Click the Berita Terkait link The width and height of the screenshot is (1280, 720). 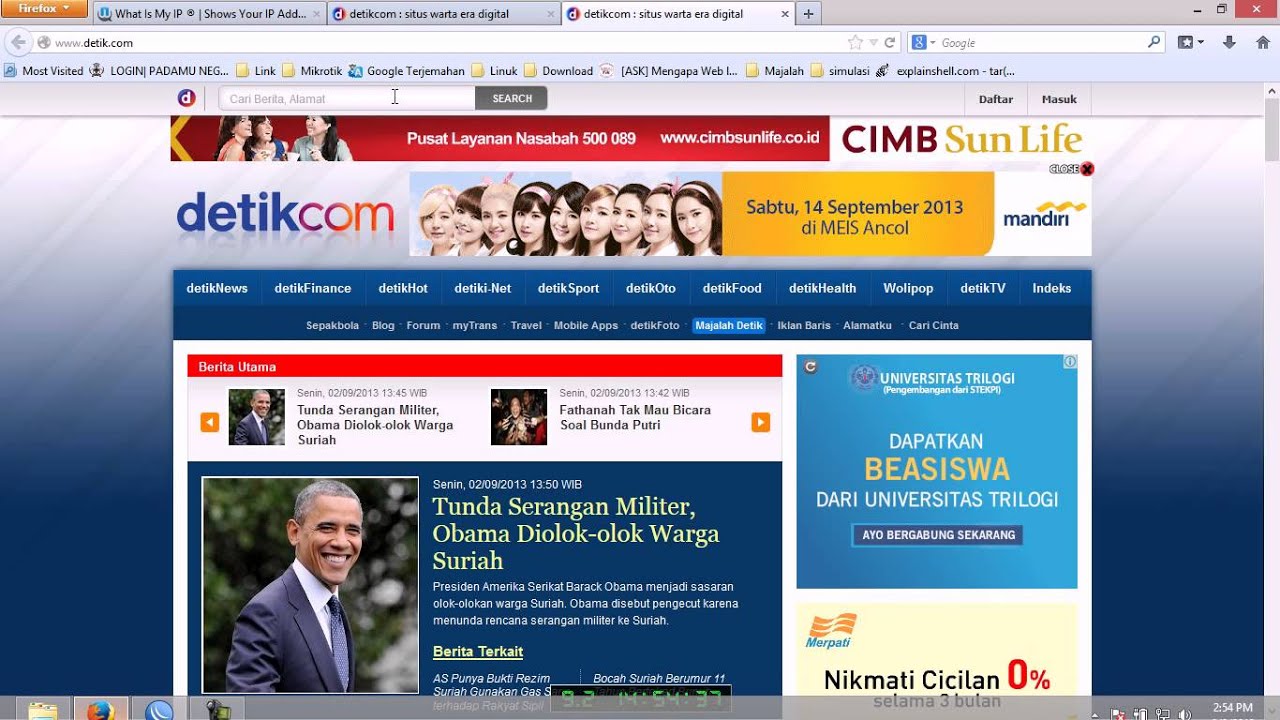click(x=478, y=652)
